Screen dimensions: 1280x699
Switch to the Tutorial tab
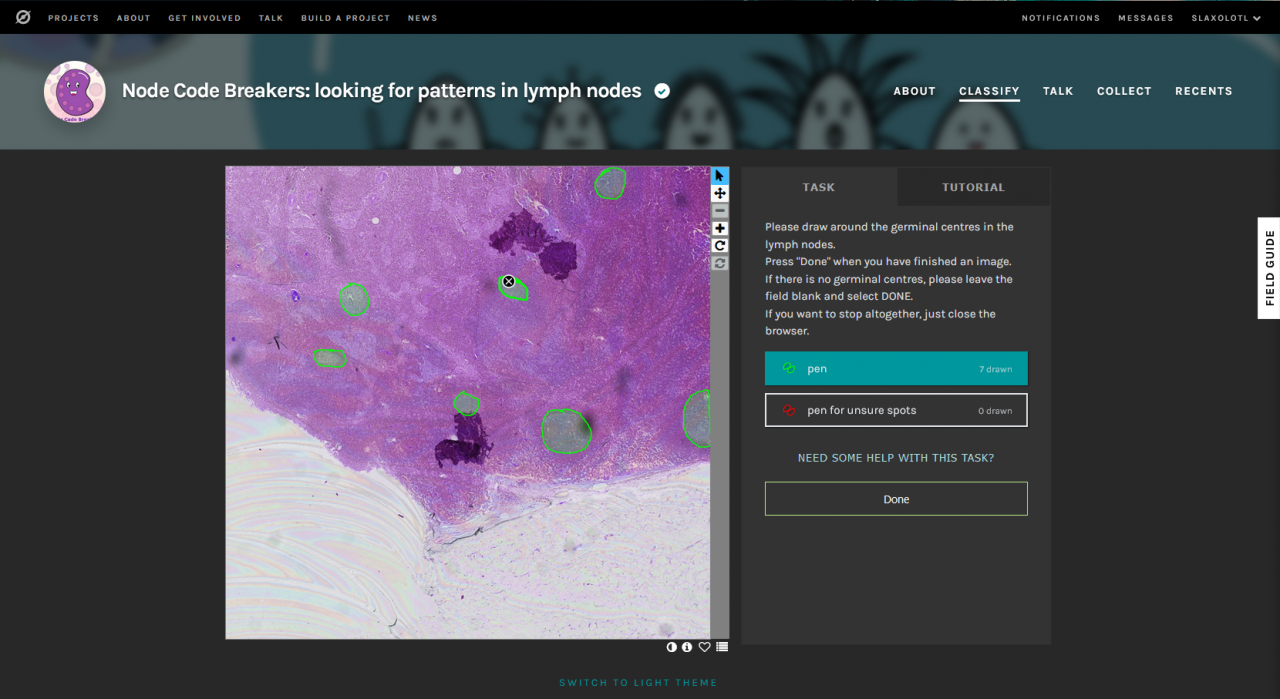pyautogui.click(x=973, y=187)
